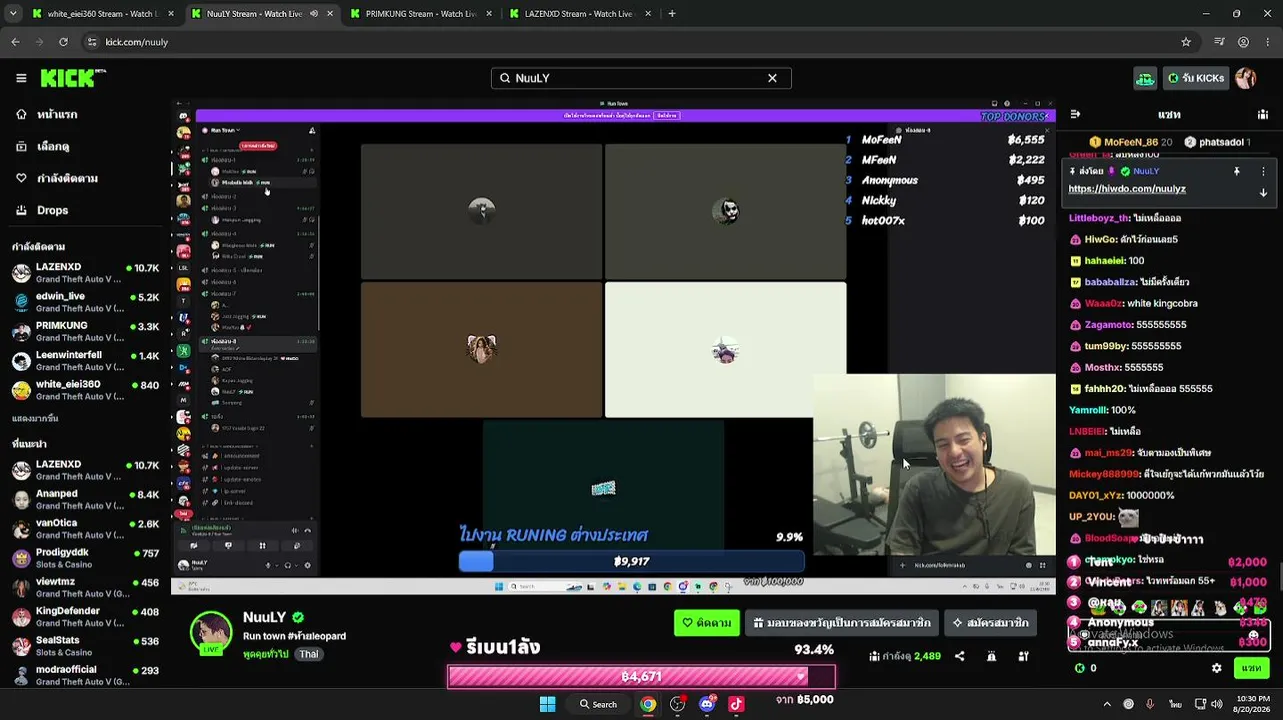Subscribe using สมัครสมาชิก button
This screenshot has height=720, width=1283.
coord(990,623)
